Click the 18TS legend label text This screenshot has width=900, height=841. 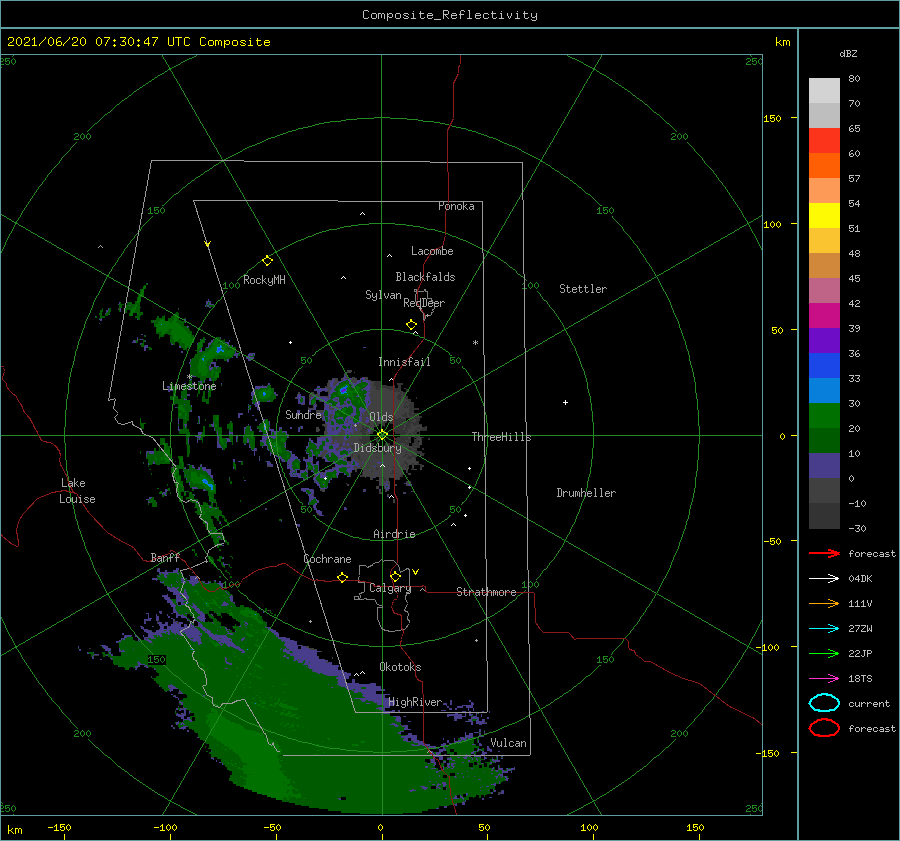tap(860, 679)
